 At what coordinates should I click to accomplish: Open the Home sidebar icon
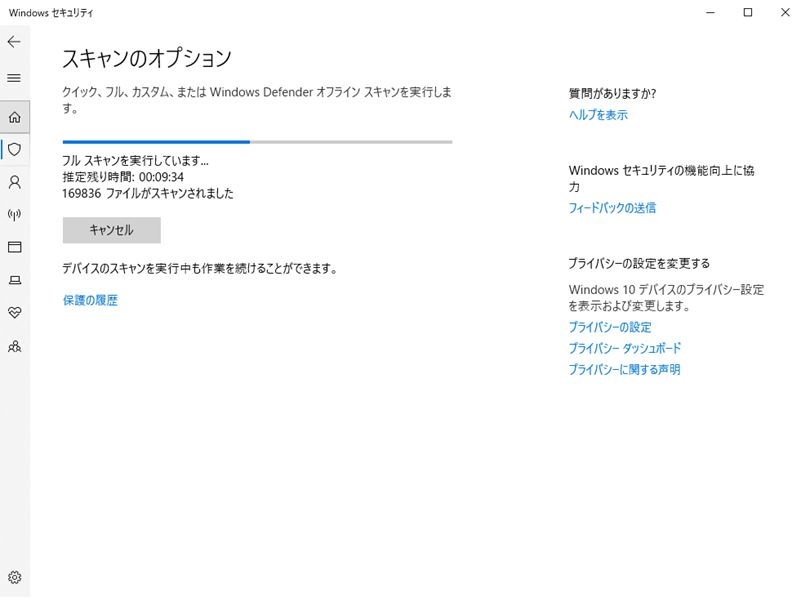click(14, 117)
